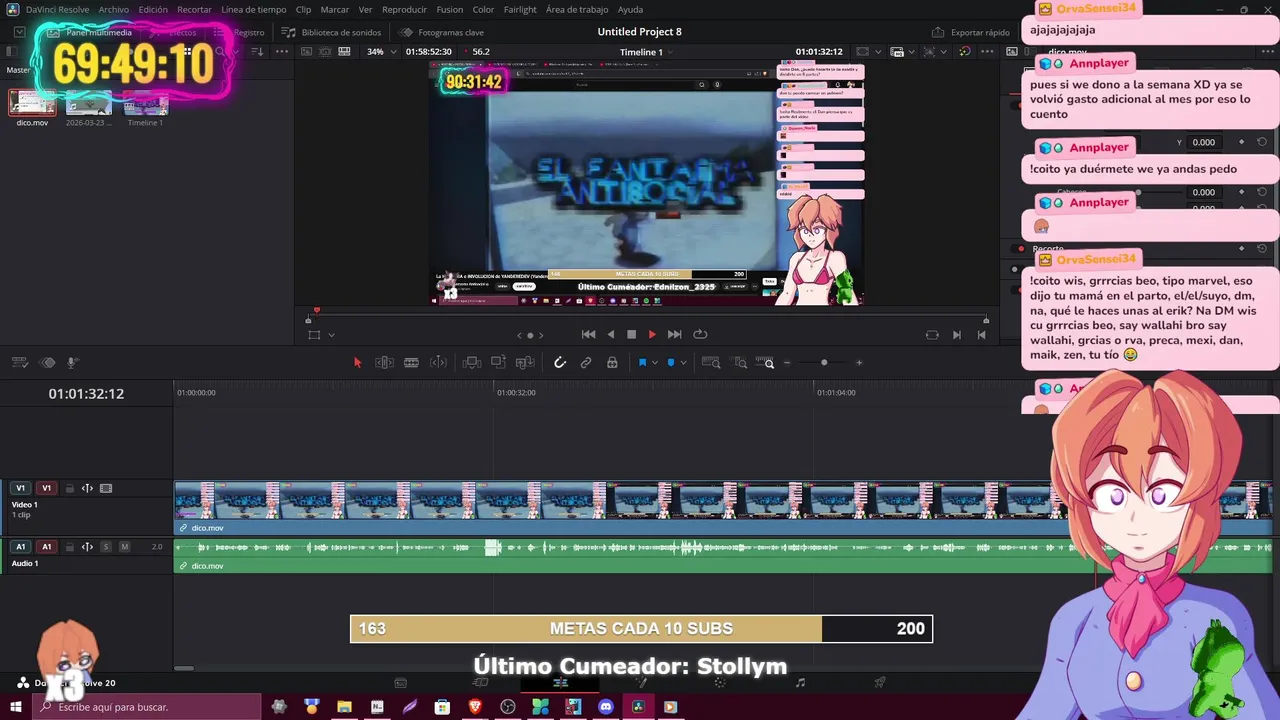This screenshot has height=720, width=1280.
Task: Open the Ayuda menu
Action: click(630, 10)
